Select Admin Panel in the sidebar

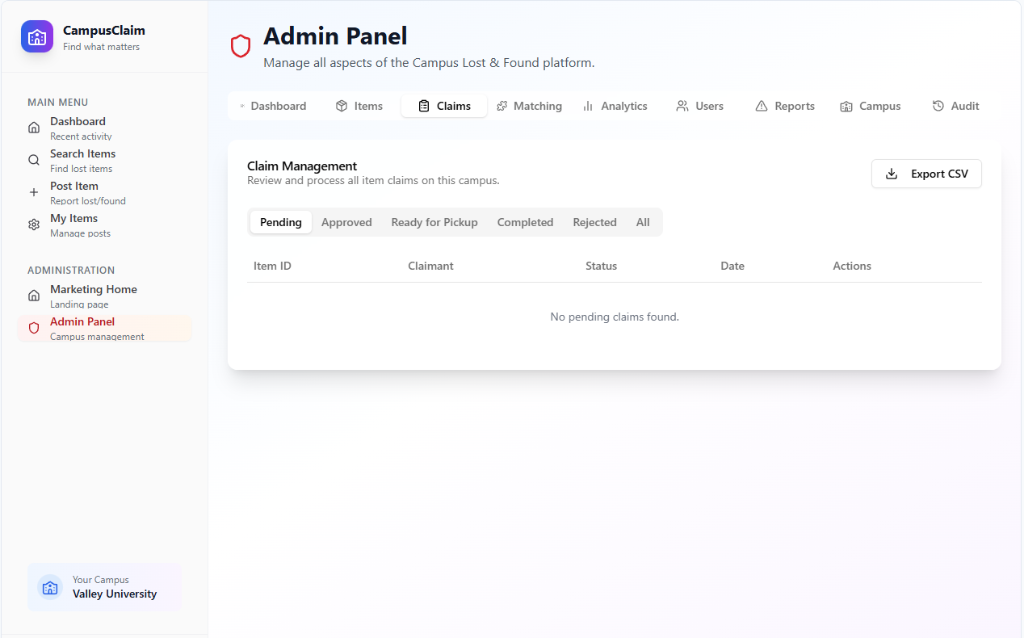tap(104, 328)
